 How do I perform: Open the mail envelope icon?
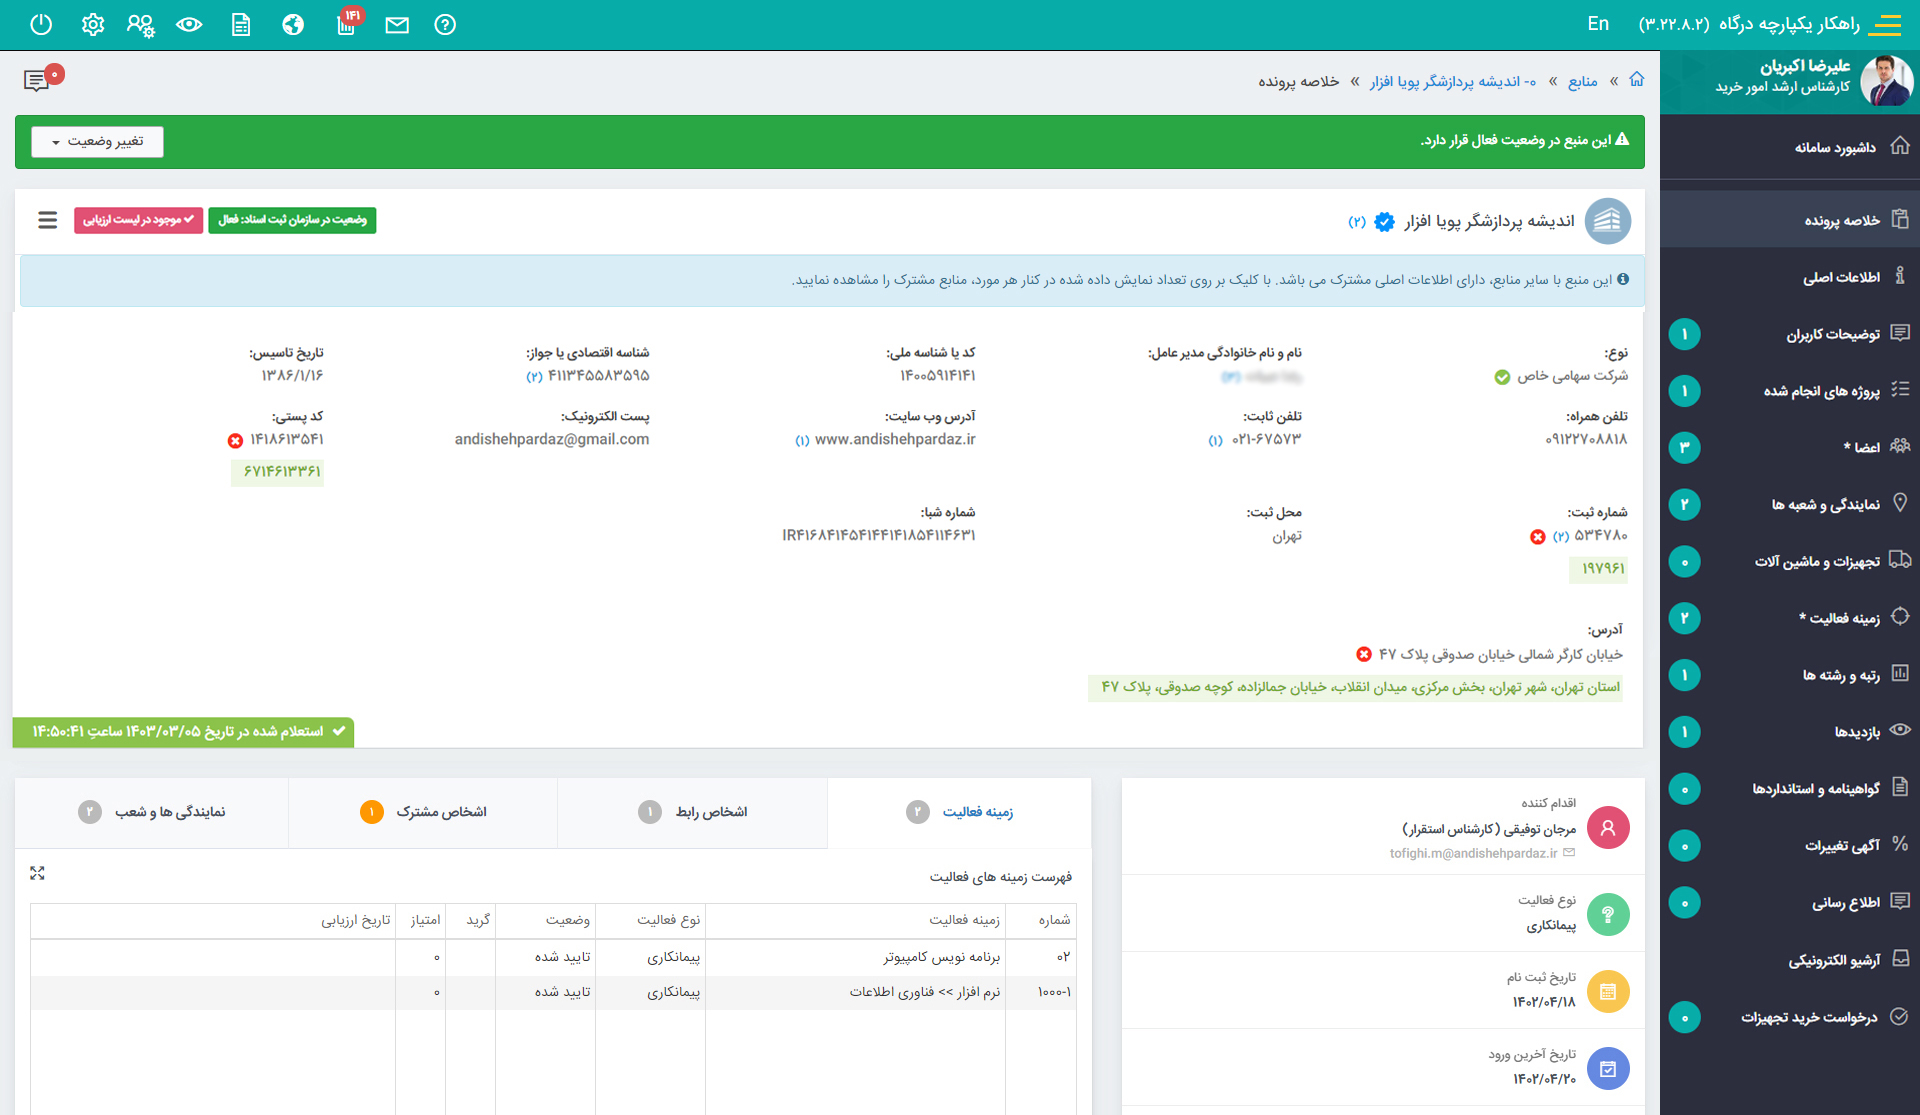click(397, 25)
